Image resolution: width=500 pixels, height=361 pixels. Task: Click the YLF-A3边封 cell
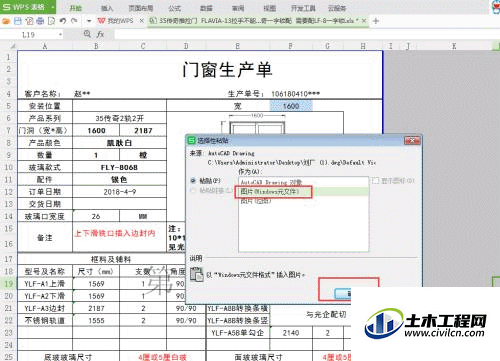pos(45,308)
